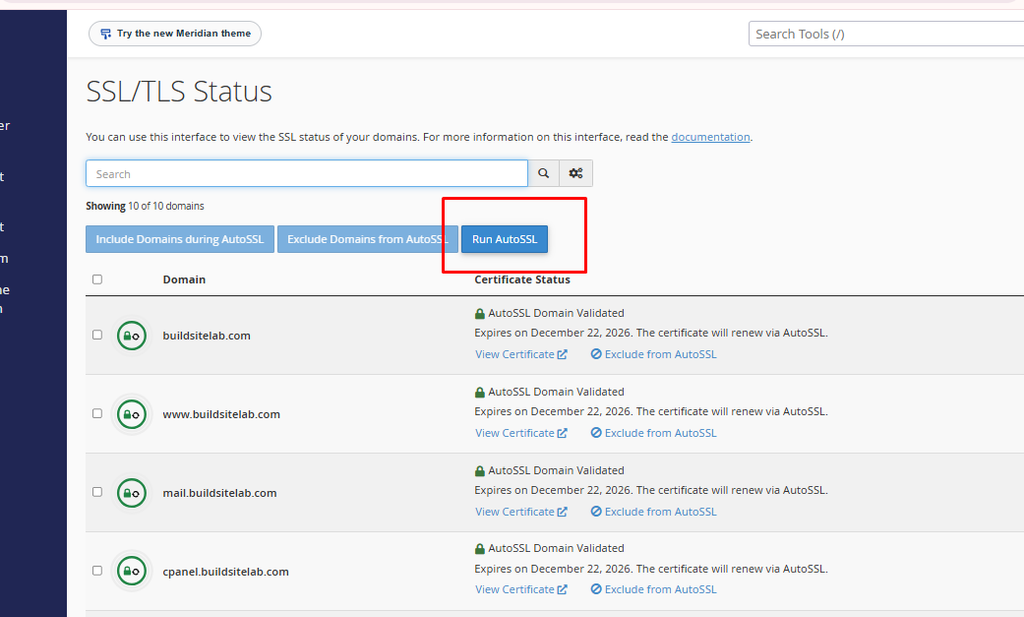Screen dimensions: 1024x617
Task: Focus the Search Tools field
Action: point(886,34)
